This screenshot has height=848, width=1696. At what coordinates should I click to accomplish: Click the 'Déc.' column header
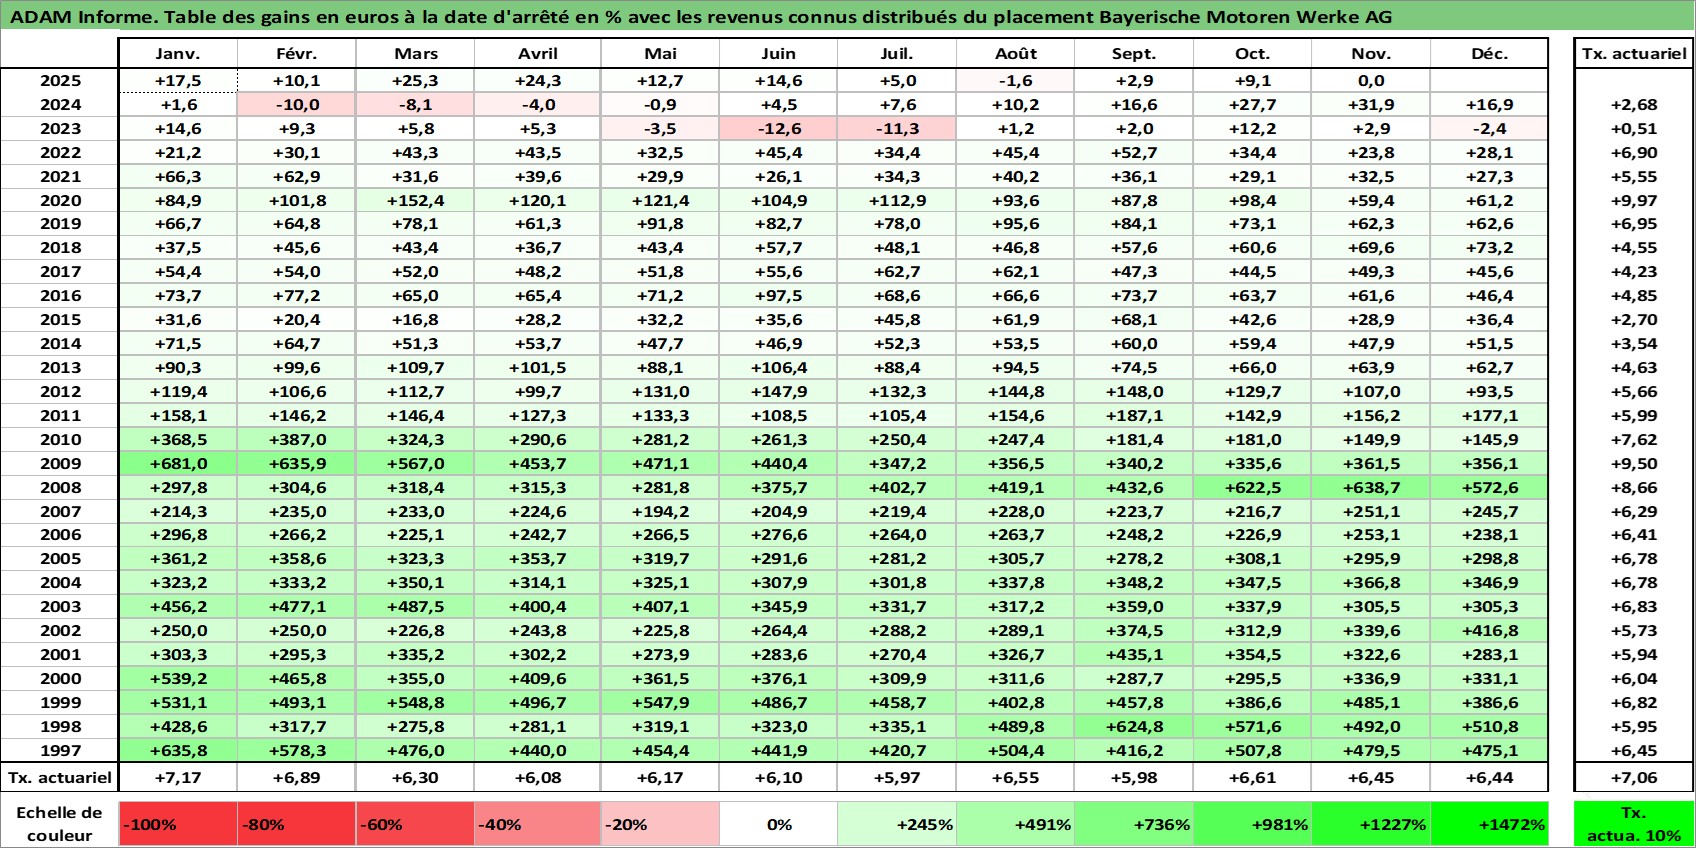click(x=1489, y=54)
